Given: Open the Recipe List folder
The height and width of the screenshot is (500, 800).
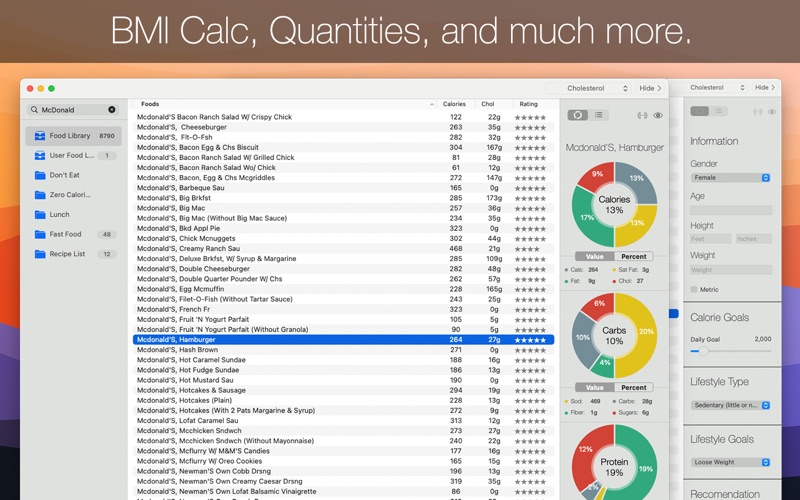Looking at the screenshot, I should (x=73, y=254).
